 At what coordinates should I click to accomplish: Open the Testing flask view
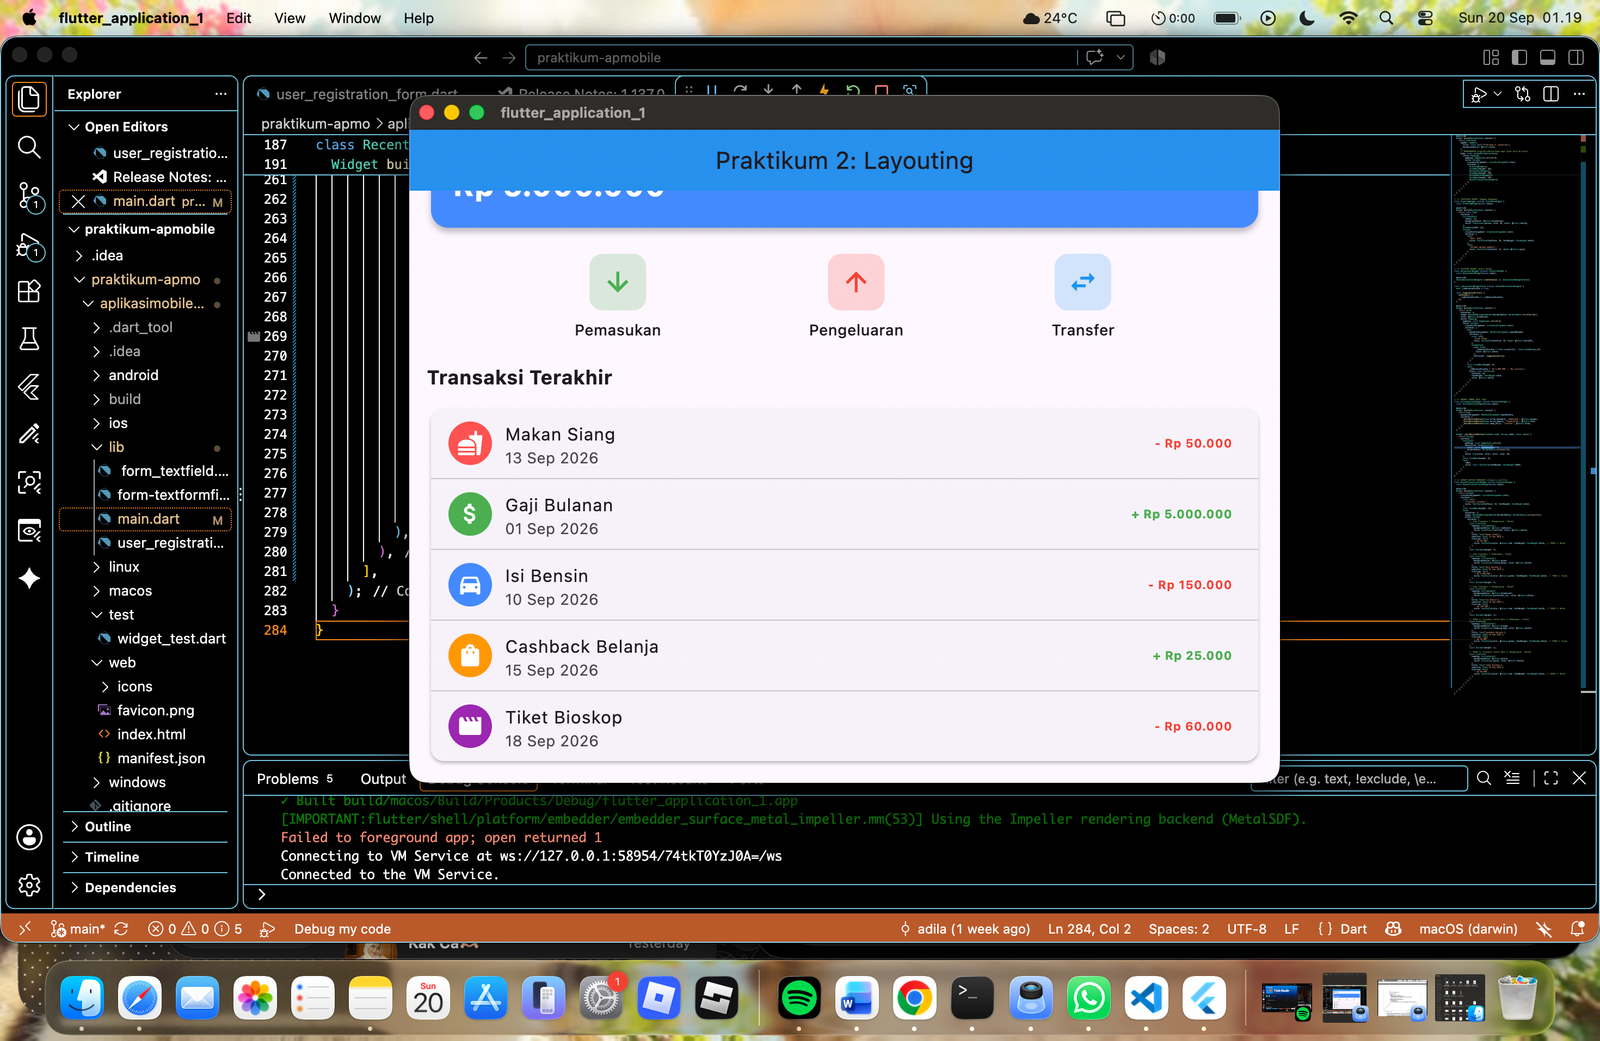29,339
